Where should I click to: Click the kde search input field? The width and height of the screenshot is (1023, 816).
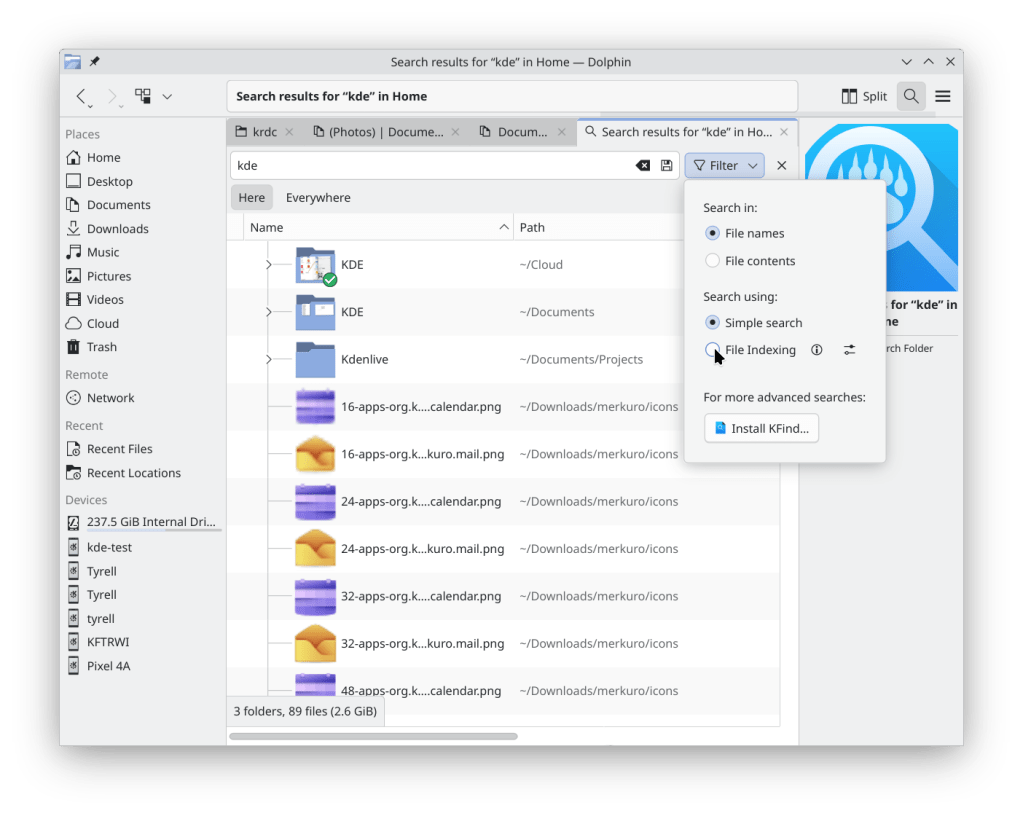point(430,166)
